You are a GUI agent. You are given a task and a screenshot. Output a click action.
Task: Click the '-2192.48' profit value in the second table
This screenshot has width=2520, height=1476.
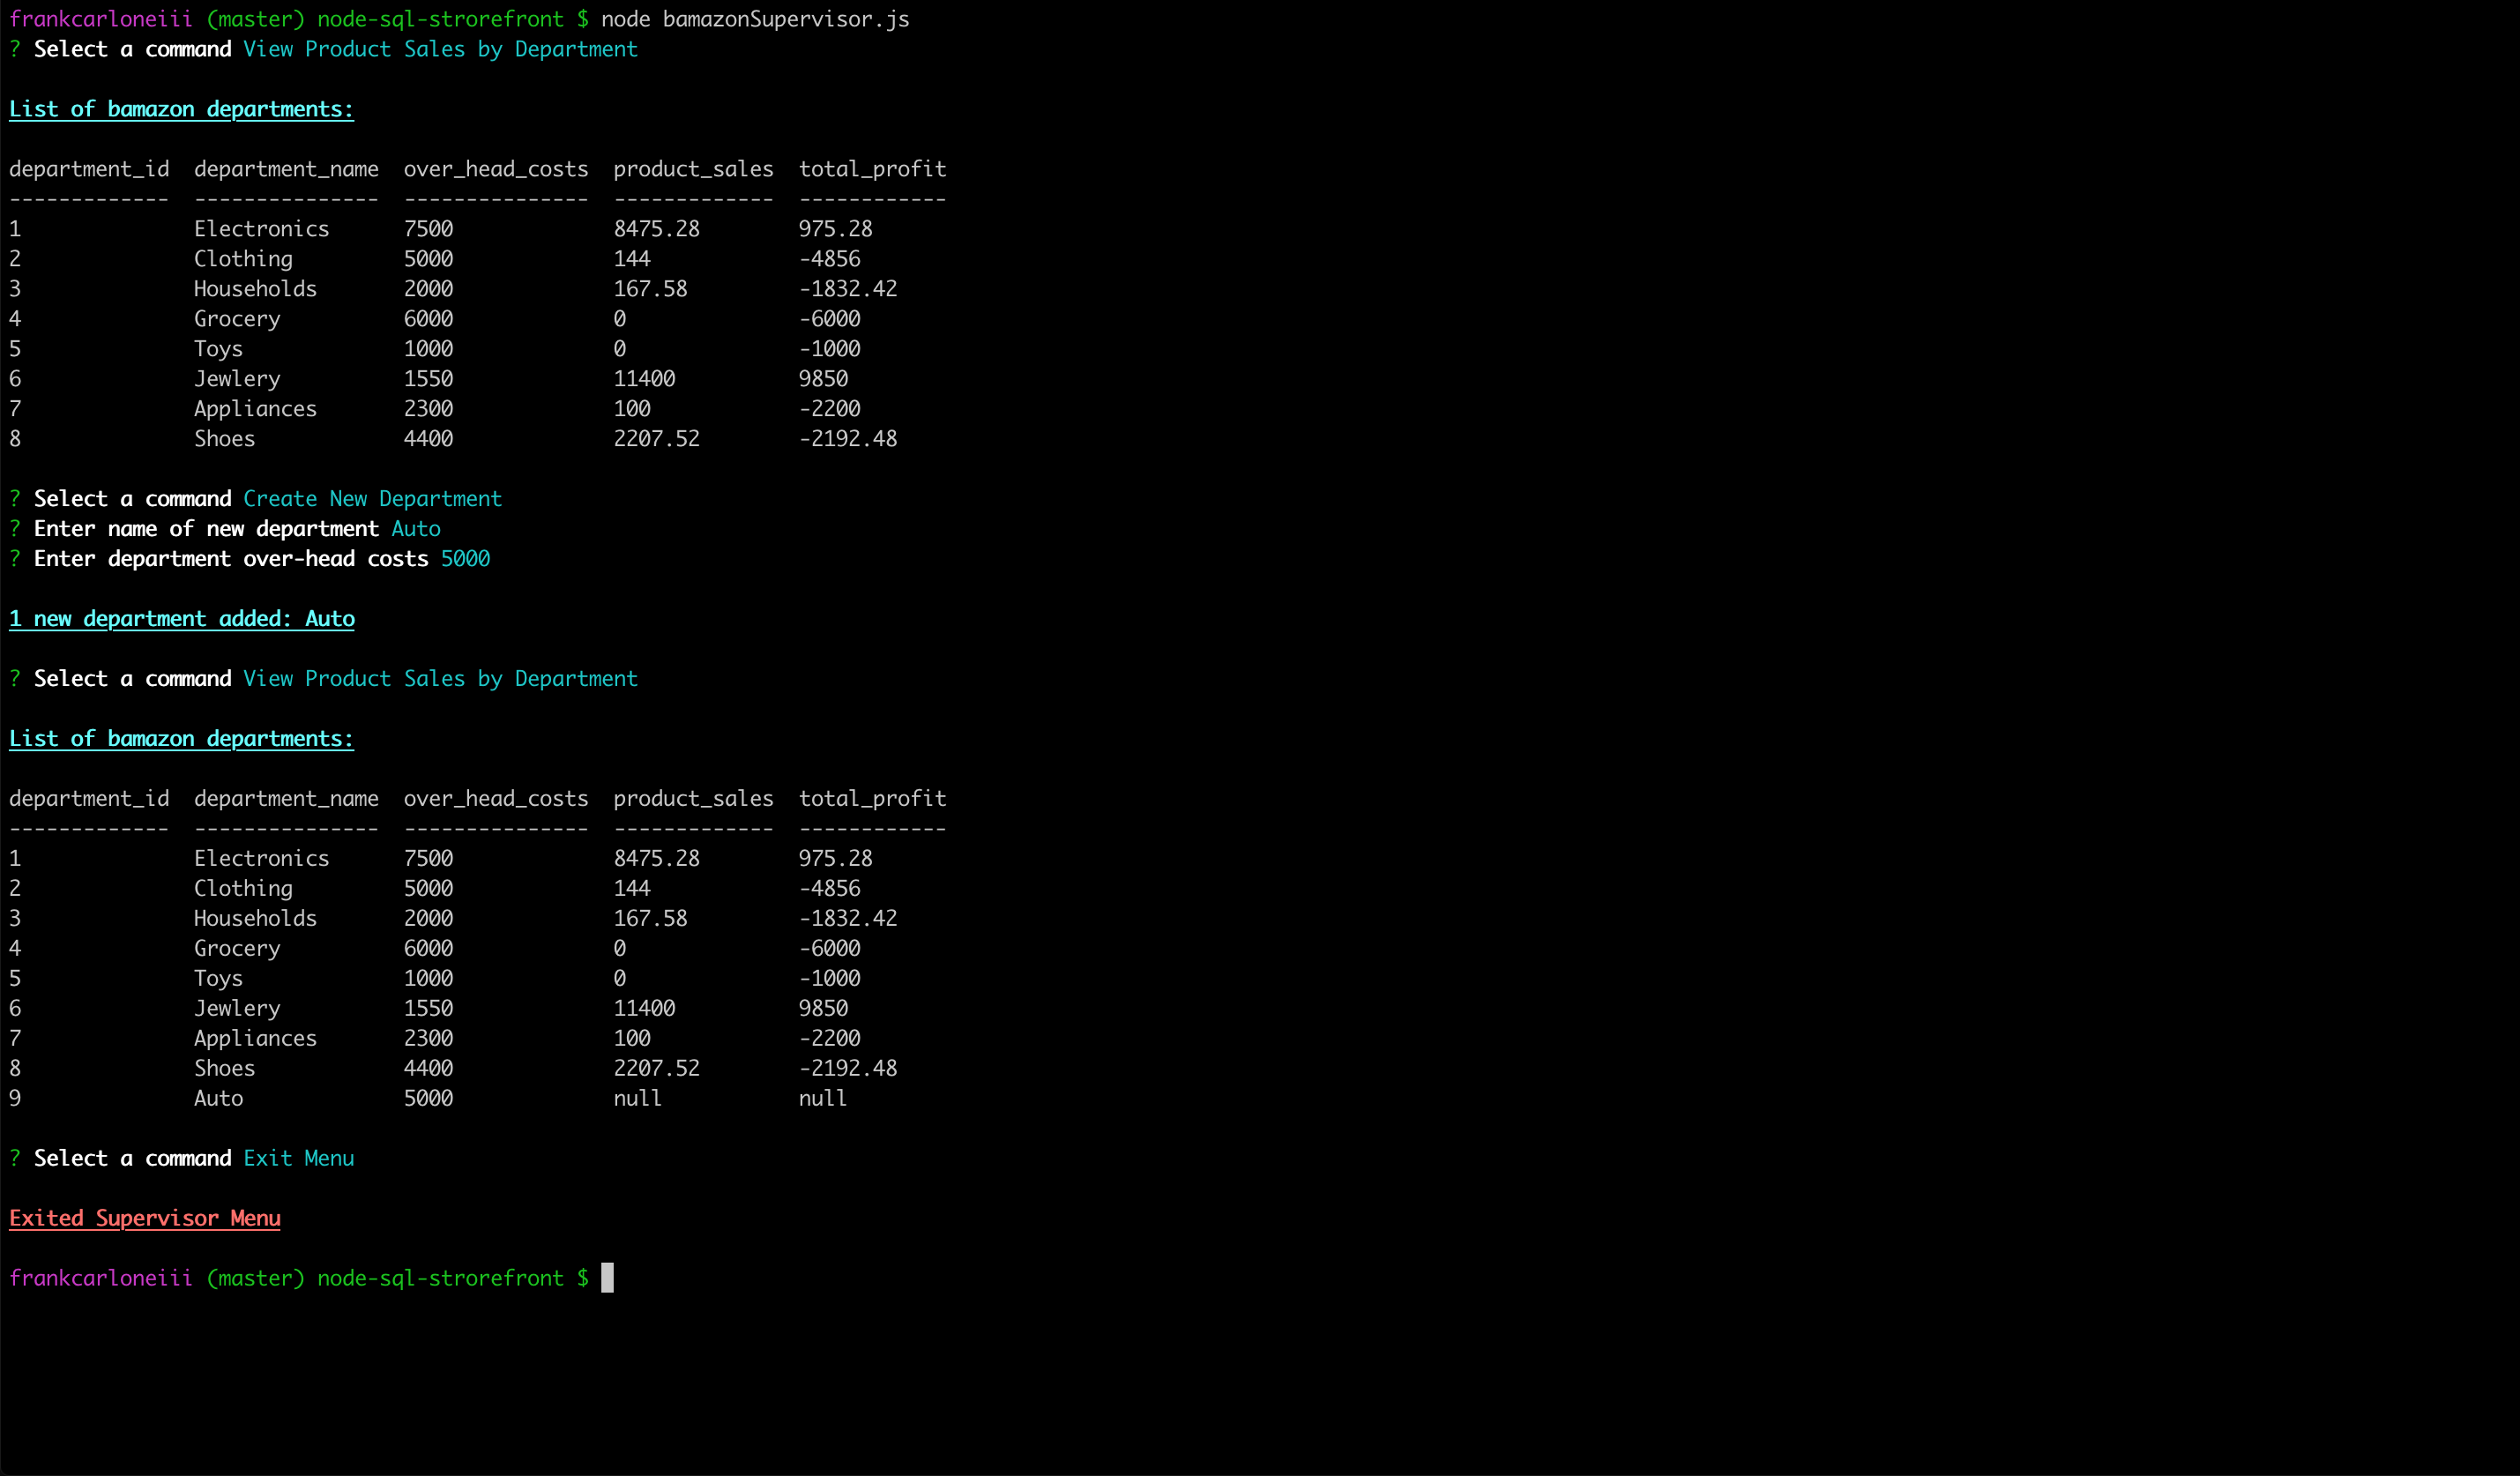(847, 1068)
